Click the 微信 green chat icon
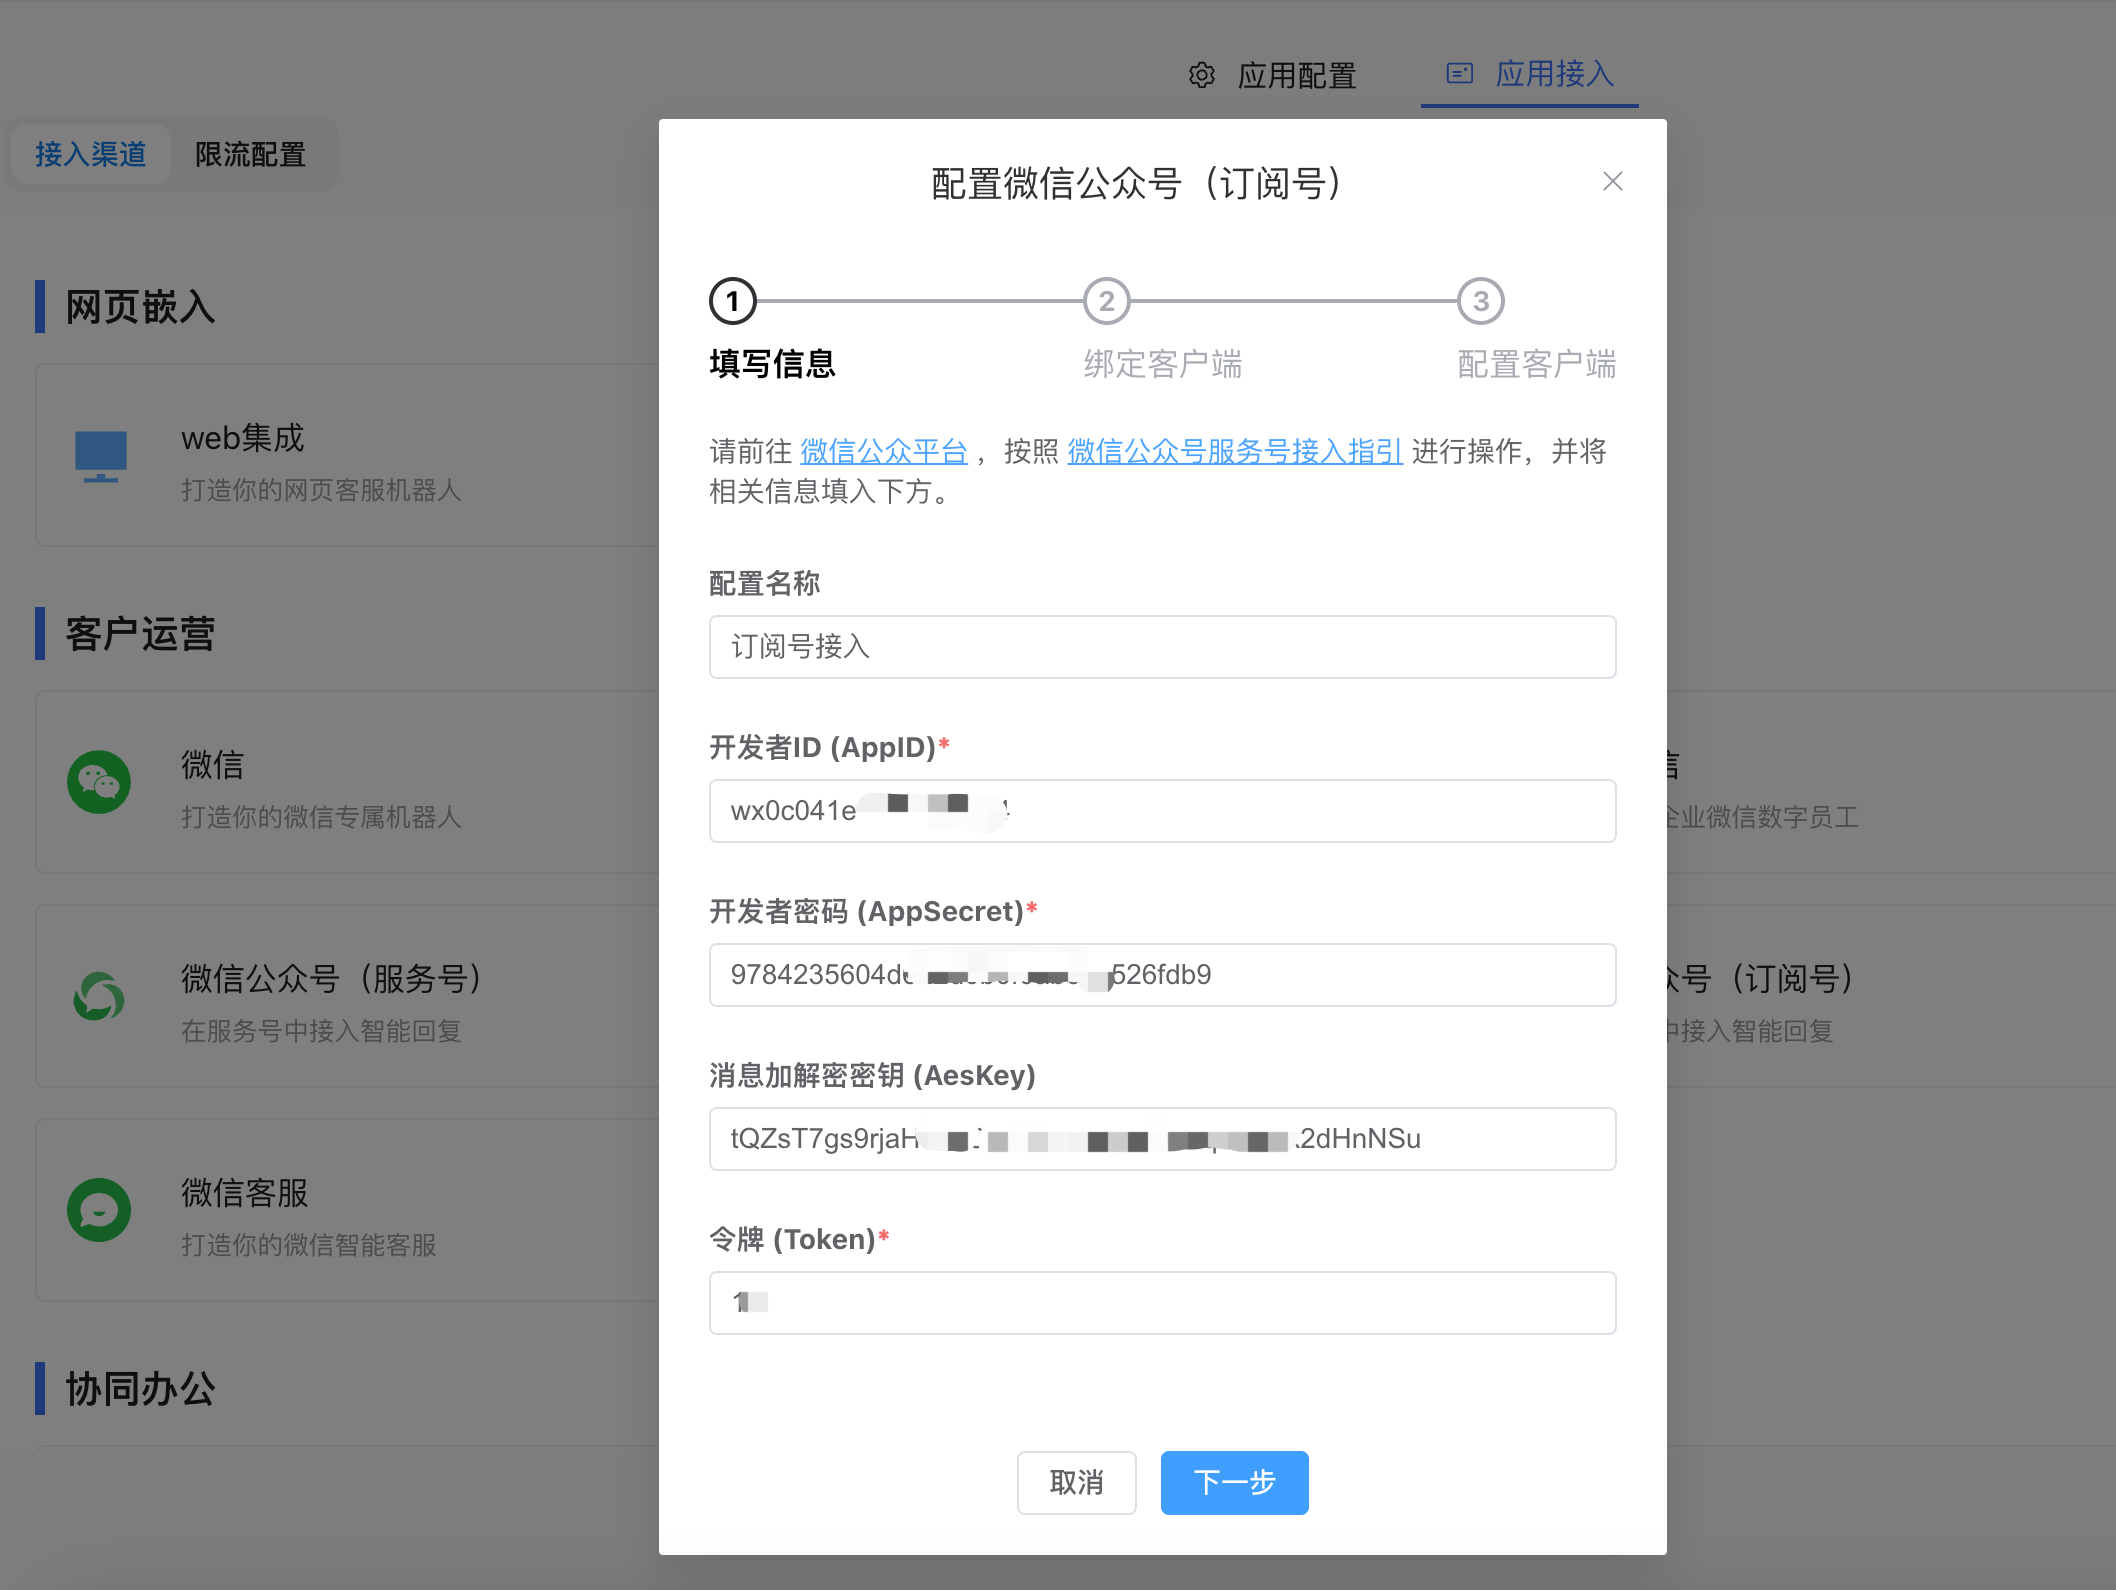 98,782
